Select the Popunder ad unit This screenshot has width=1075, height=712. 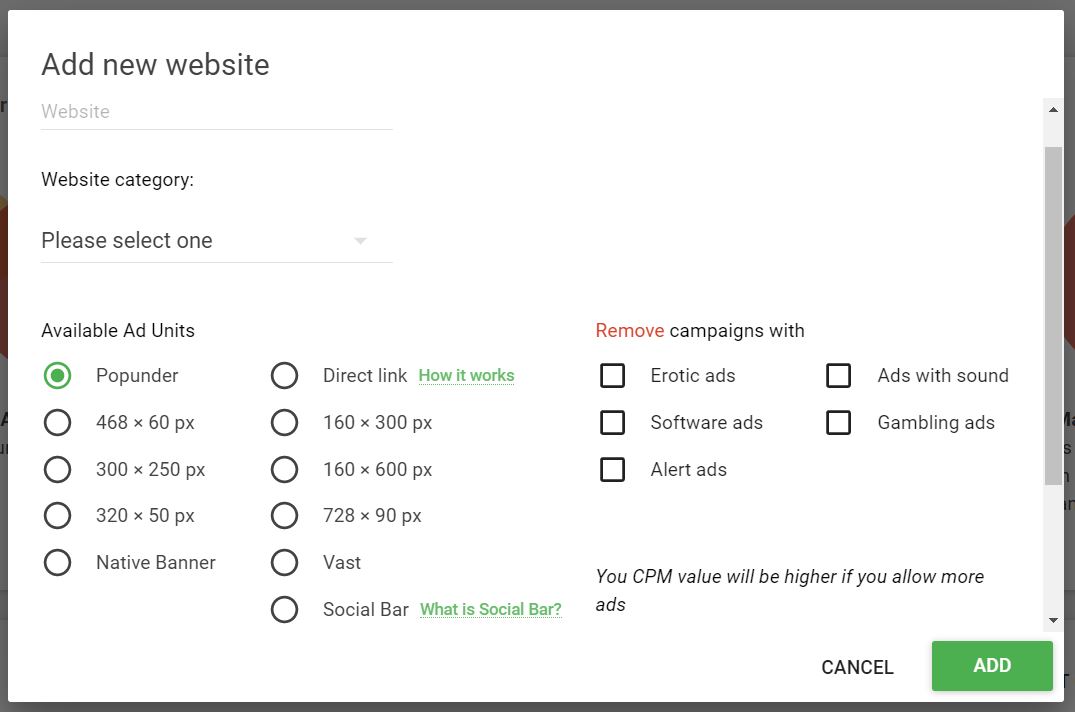pyautogui.click(x=57, y=375)
